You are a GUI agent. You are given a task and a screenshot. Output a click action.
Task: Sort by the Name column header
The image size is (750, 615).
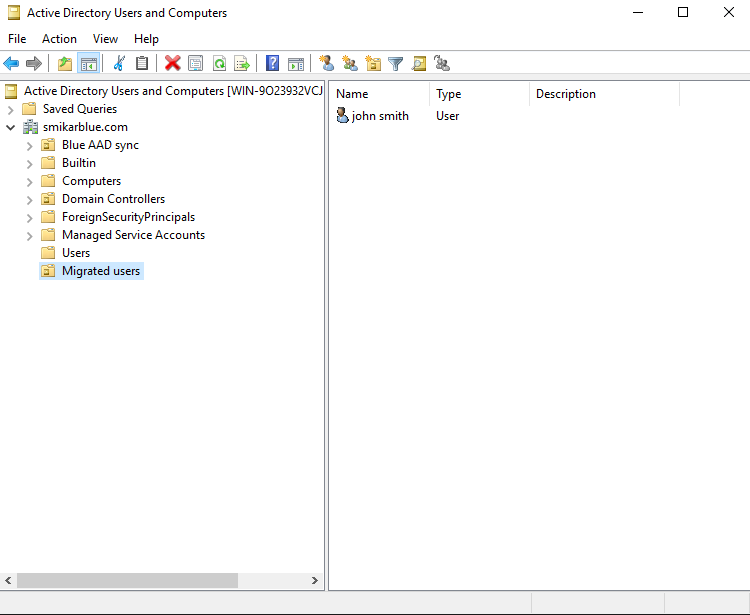381,94
